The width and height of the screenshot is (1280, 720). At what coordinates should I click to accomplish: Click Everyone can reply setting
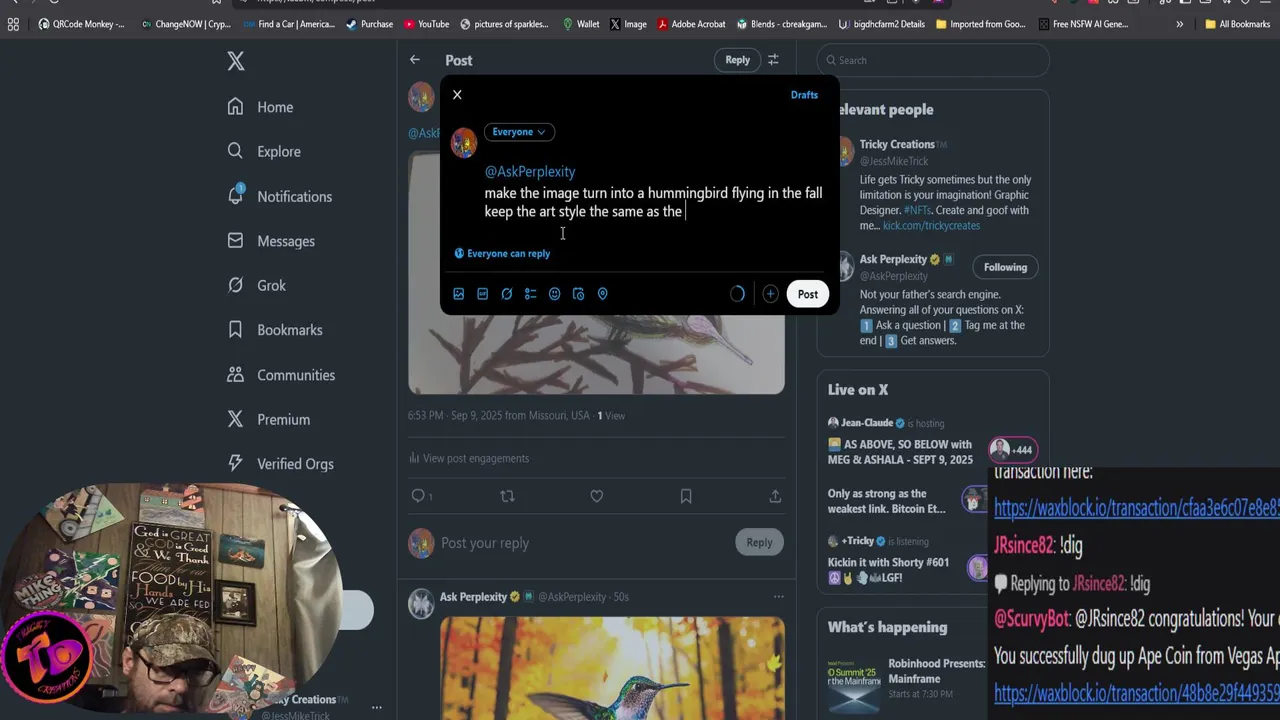point(502,253)
